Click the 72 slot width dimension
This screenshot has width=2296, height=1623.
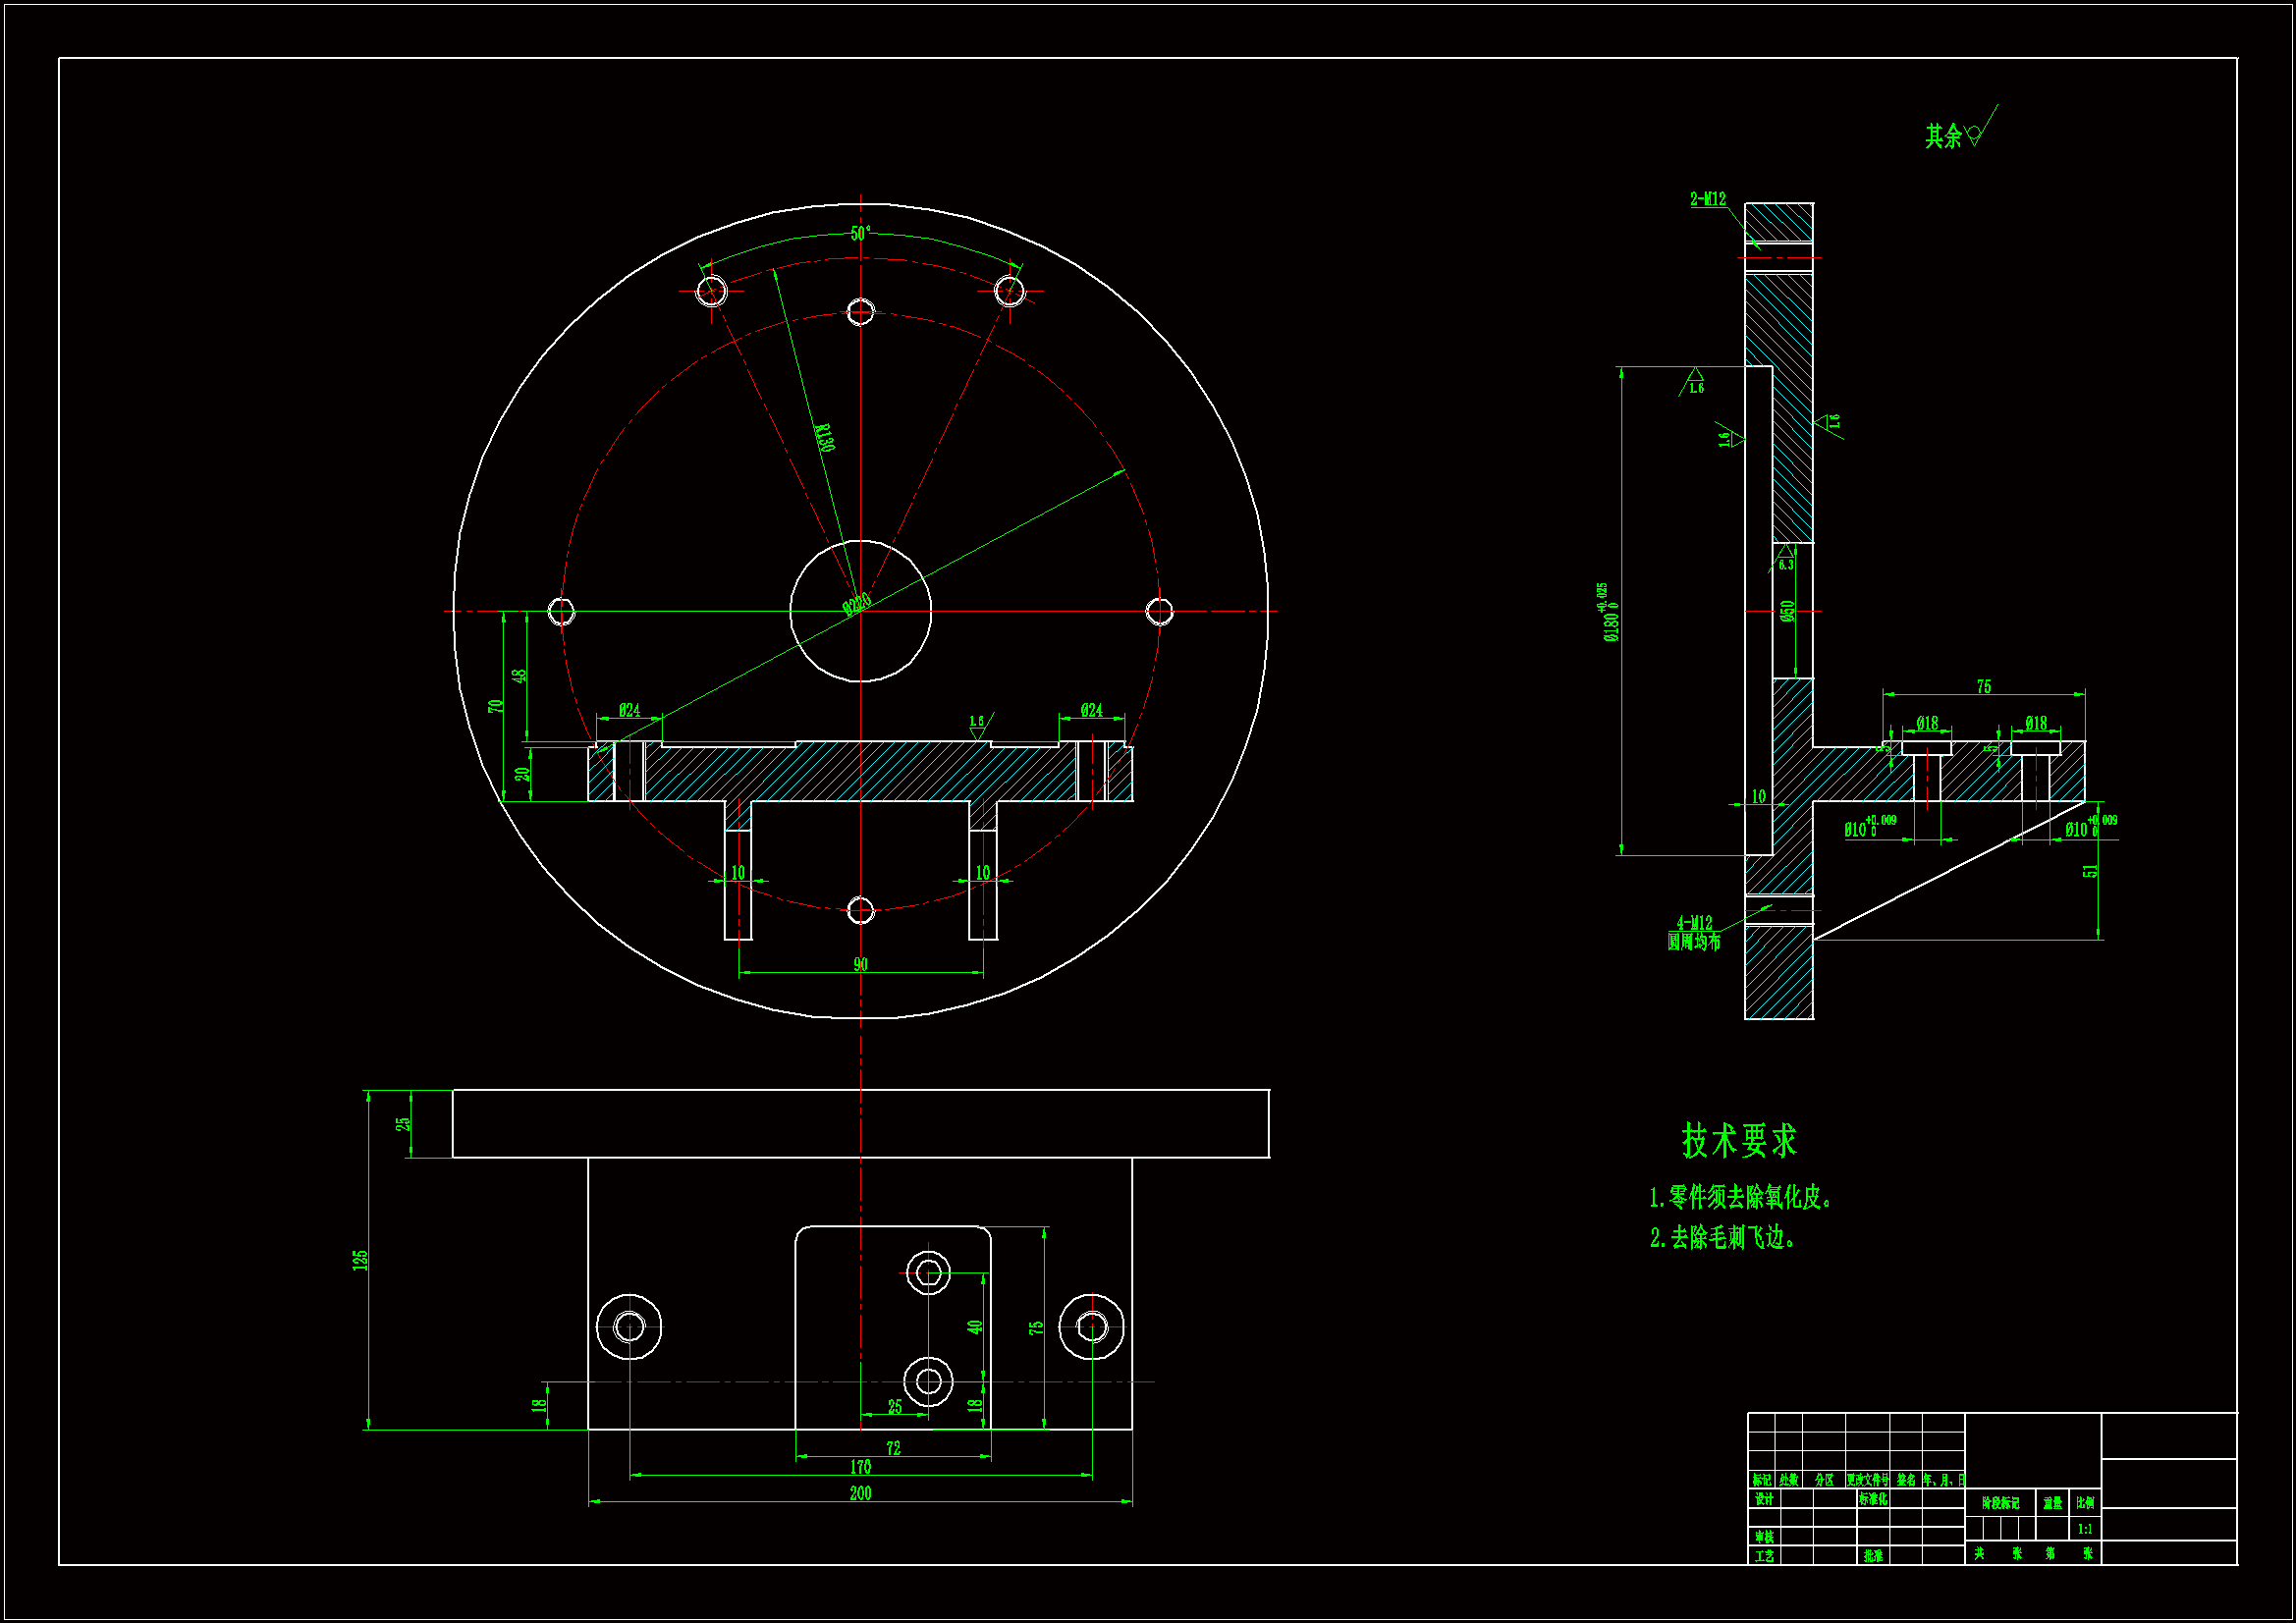893,1448
